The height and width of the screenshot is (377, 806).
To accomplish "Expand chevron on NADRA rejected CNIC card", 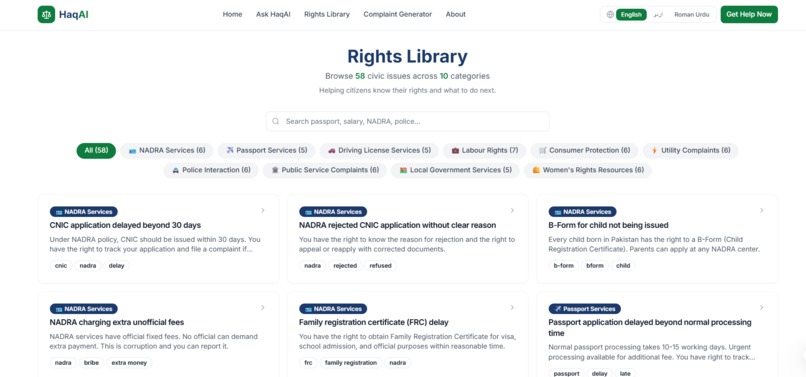I will point(512,210).
